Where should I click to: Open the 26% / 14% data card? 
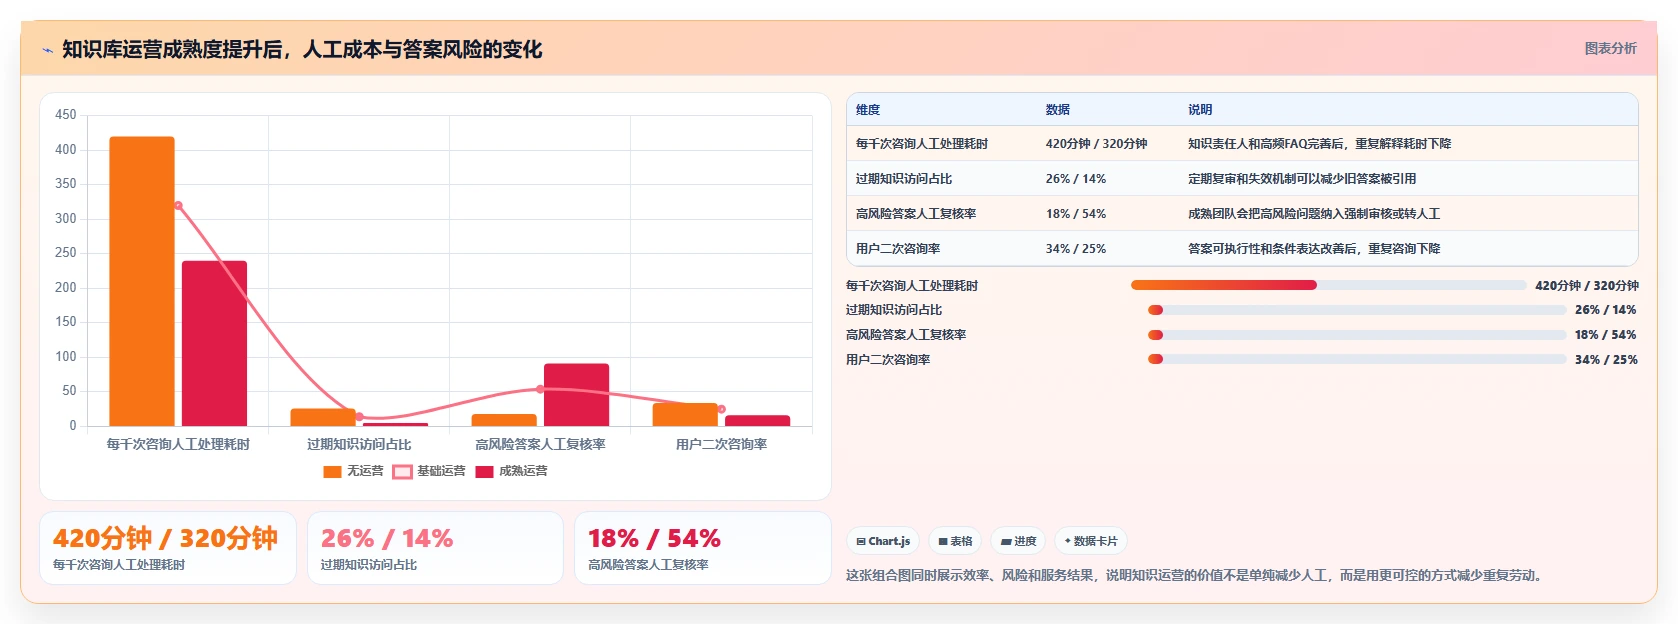tap(435, 548)
